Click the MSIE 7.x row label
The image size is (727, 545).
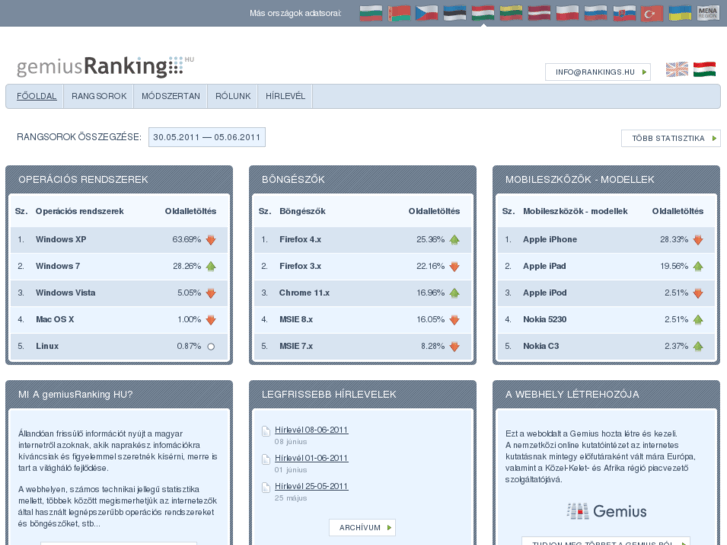pos(296,346)
